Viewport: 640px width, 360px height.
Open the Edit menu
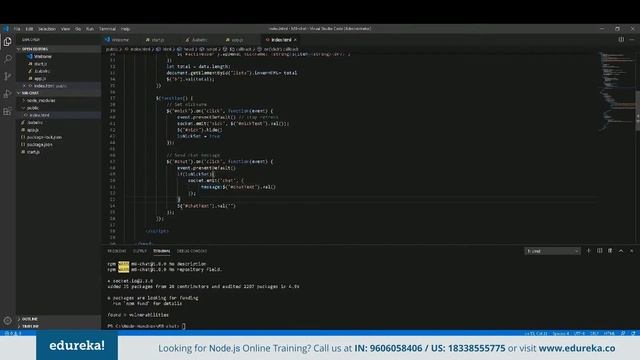[x=29, y=29]
